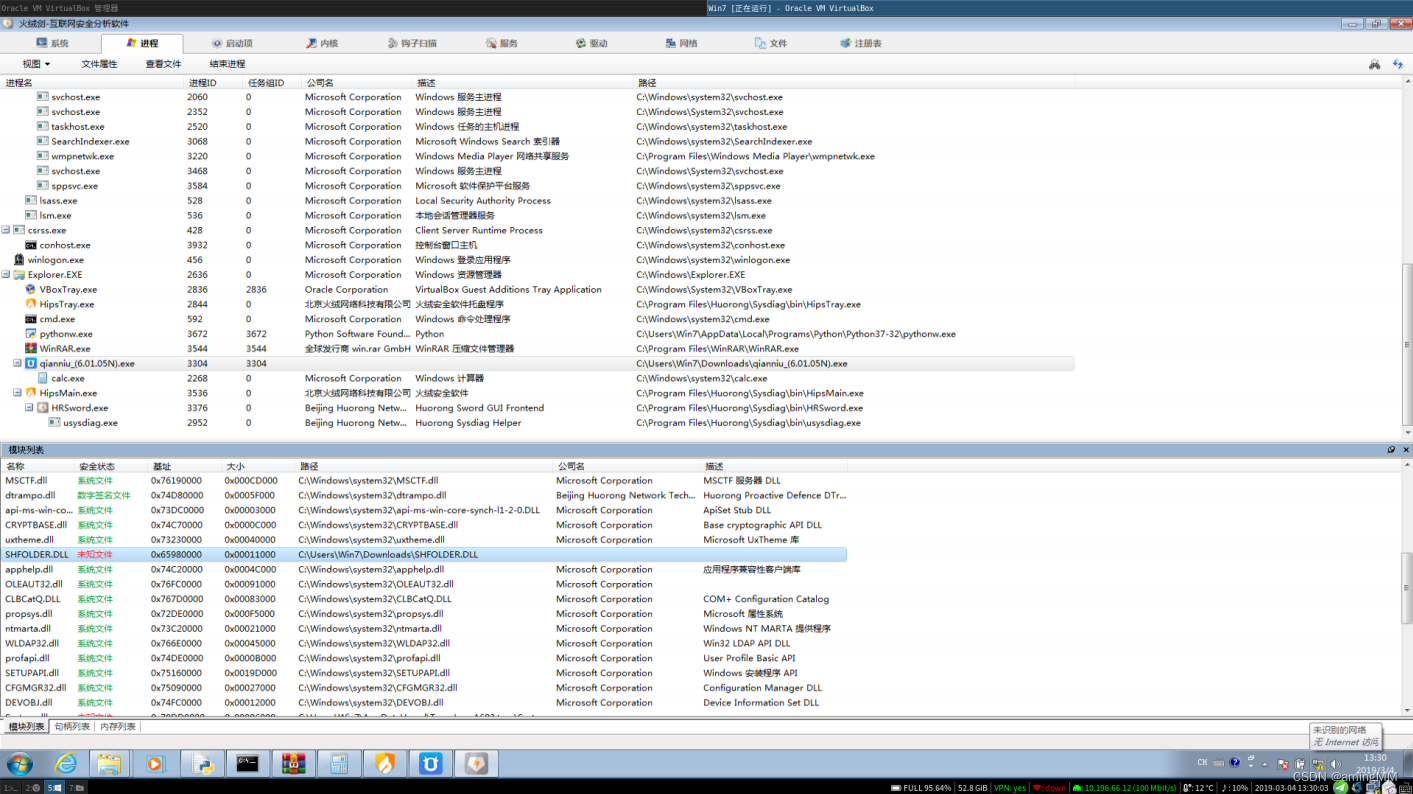The image size is (1413, 794).
Task: Open the Qianniu taskbar icon
Action: [430, 764]
